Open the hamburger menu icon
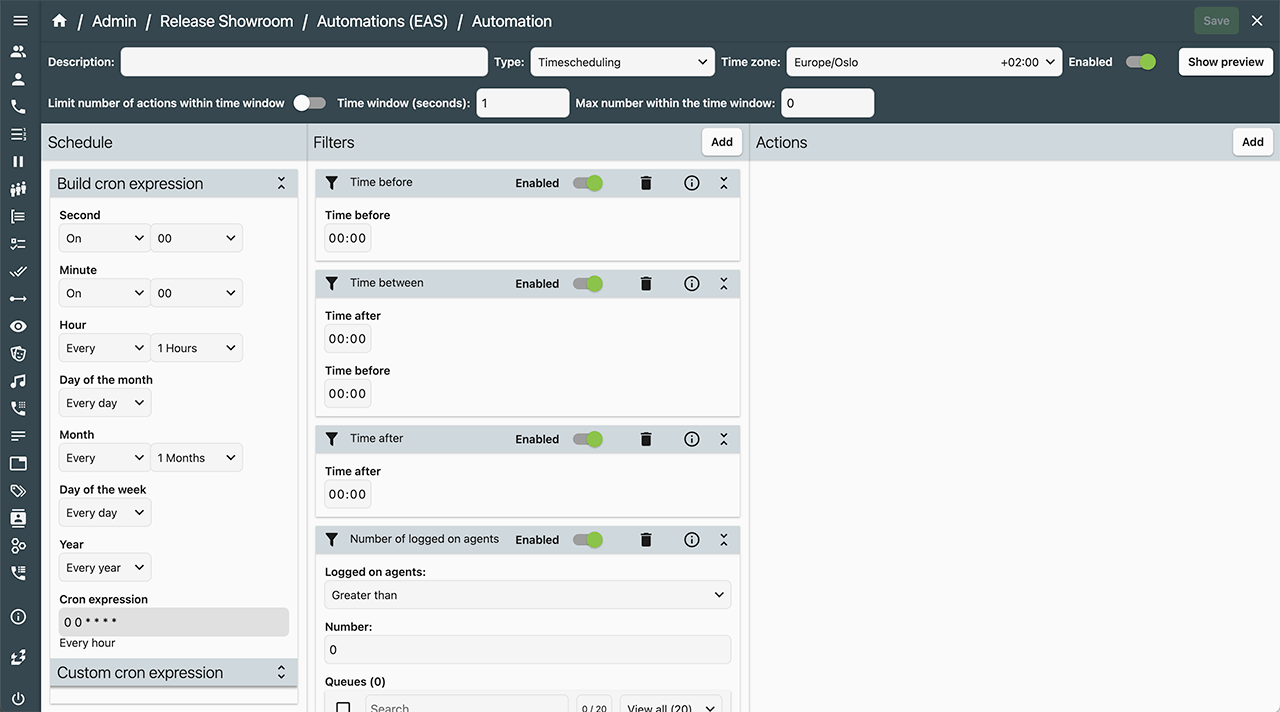 (x=18, y=21)
